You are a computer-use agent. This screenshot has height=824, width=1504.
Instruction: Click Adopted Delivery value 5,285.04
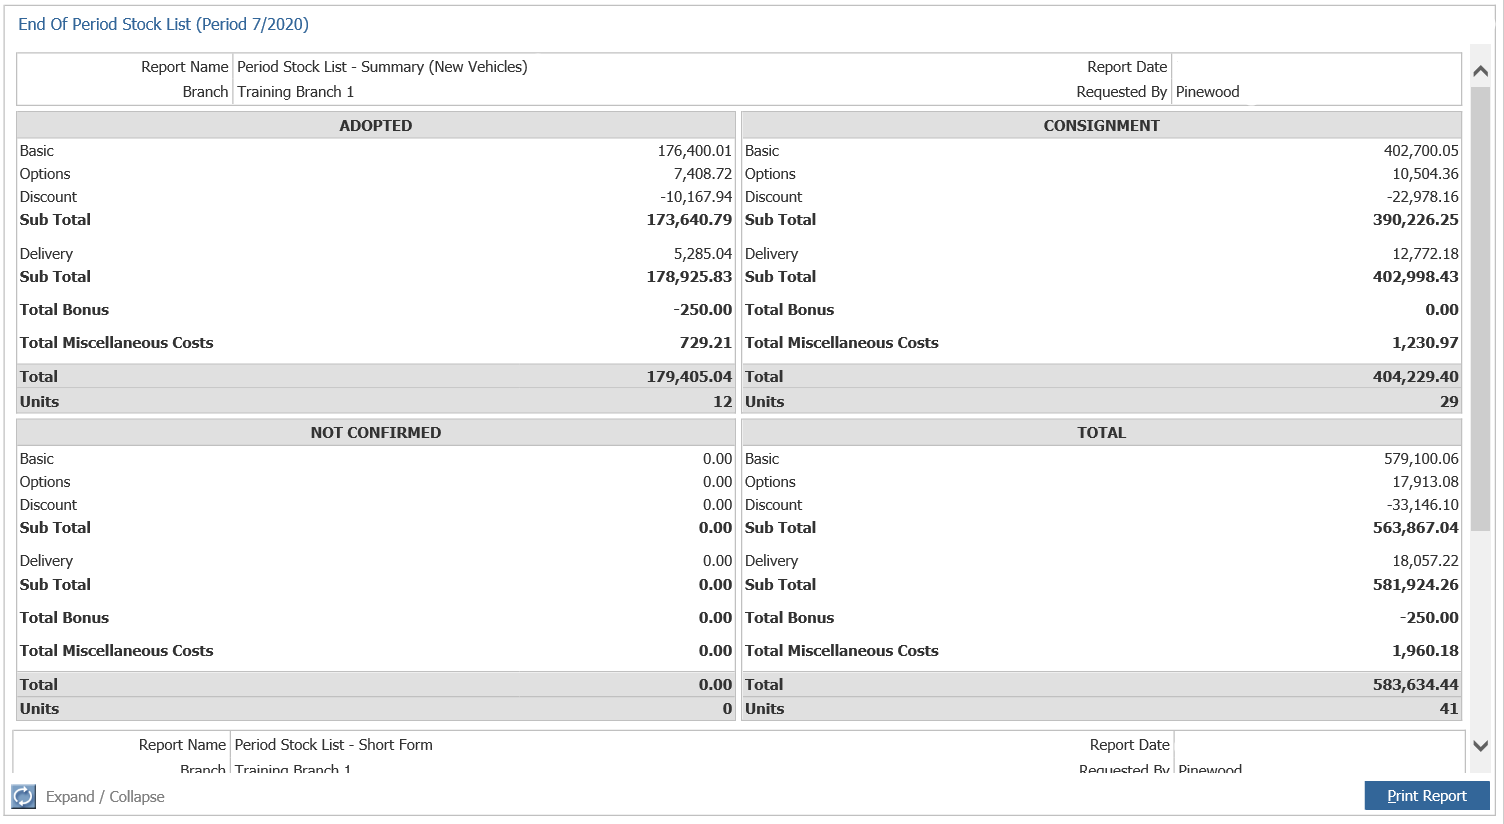tap(702, 254)
